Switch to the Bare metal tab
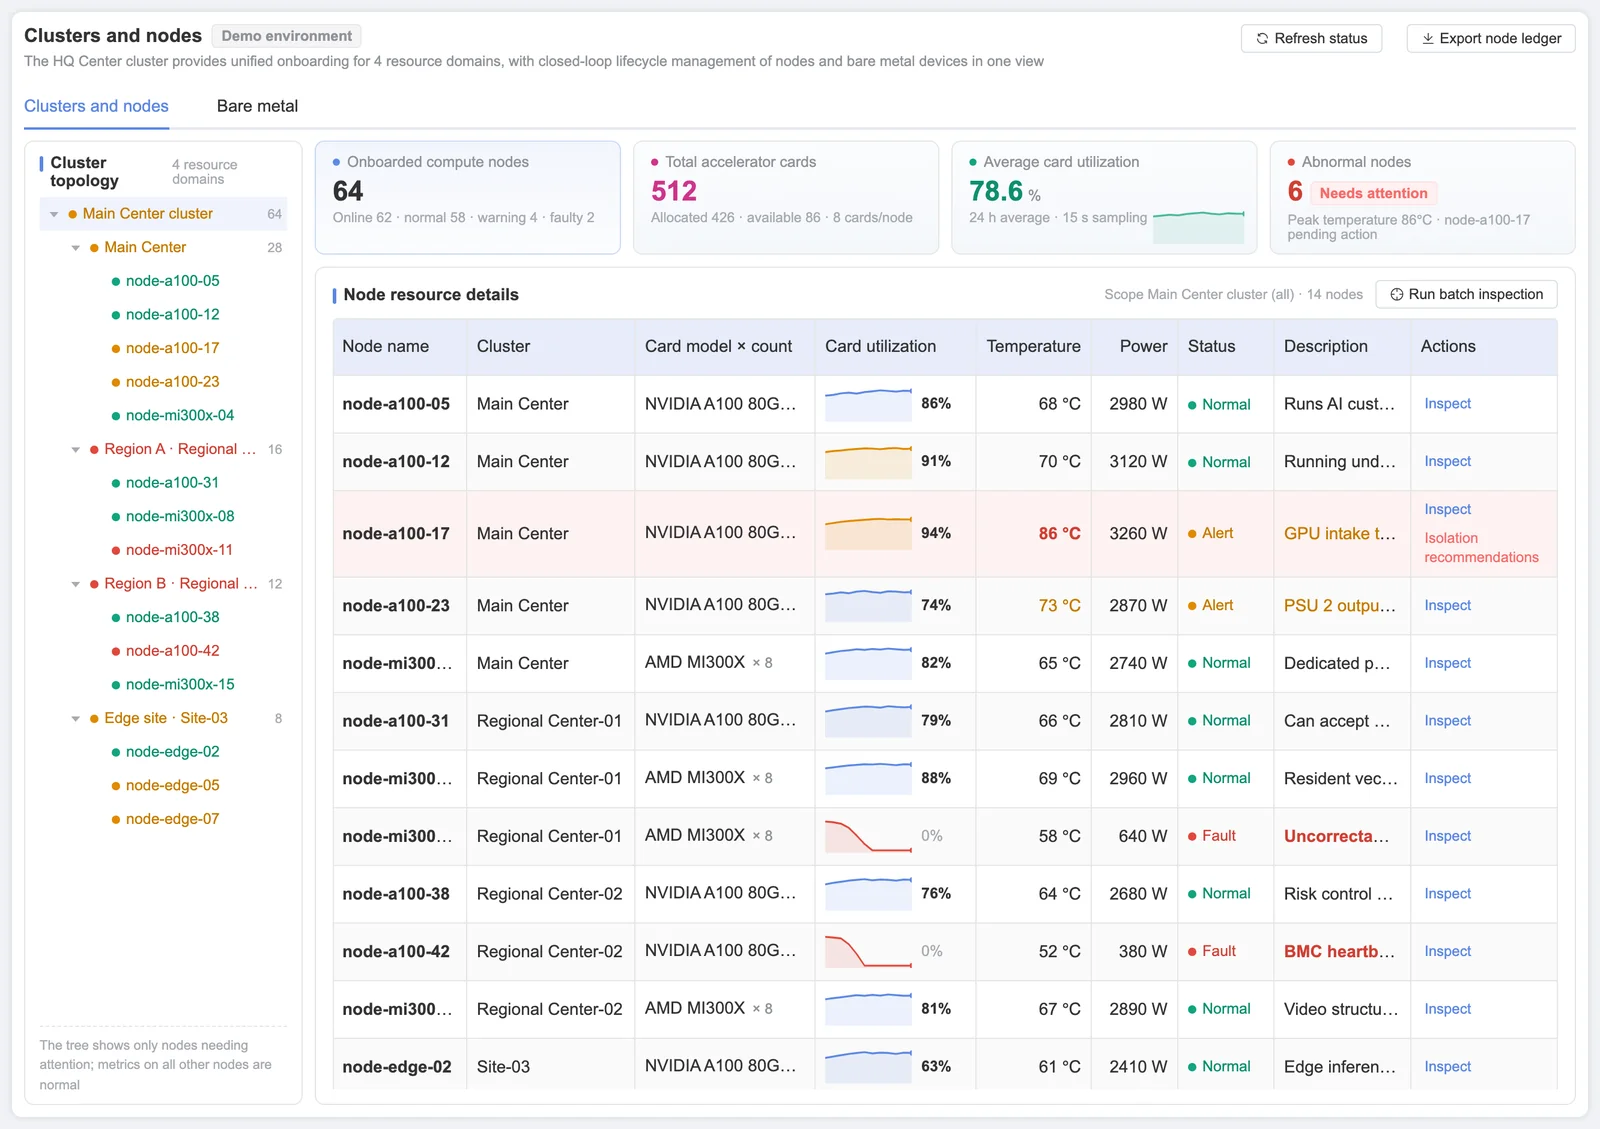 [x=257, y=106]
